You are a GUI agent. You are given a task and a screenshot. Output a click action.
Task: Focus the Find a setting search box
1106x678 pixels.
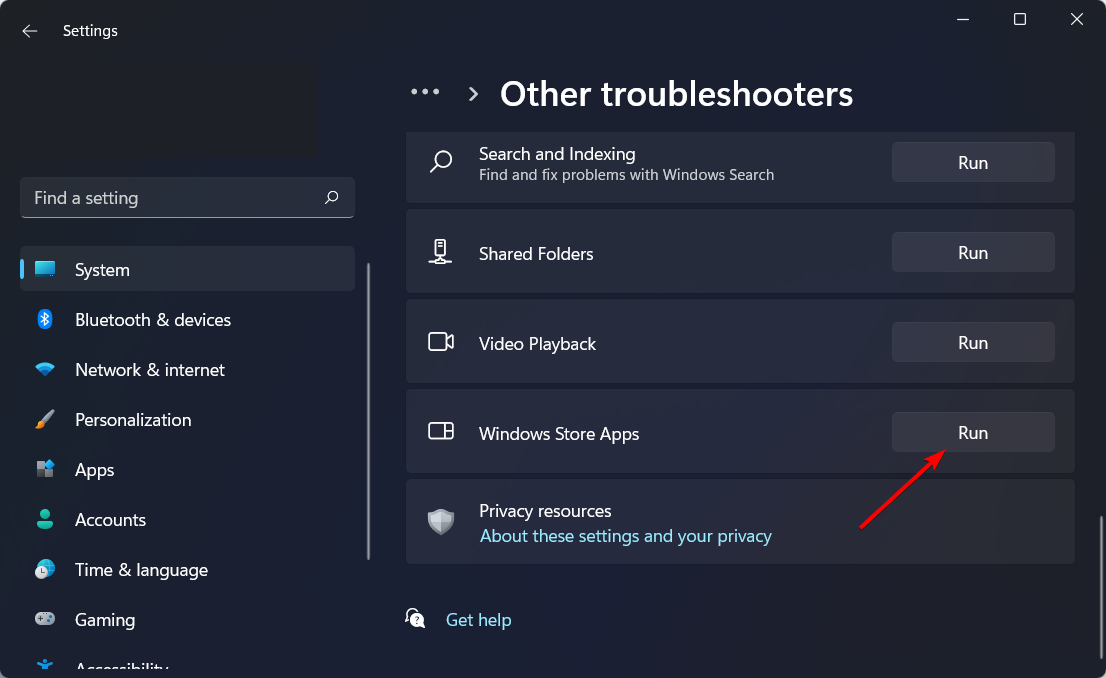(187, 198)
